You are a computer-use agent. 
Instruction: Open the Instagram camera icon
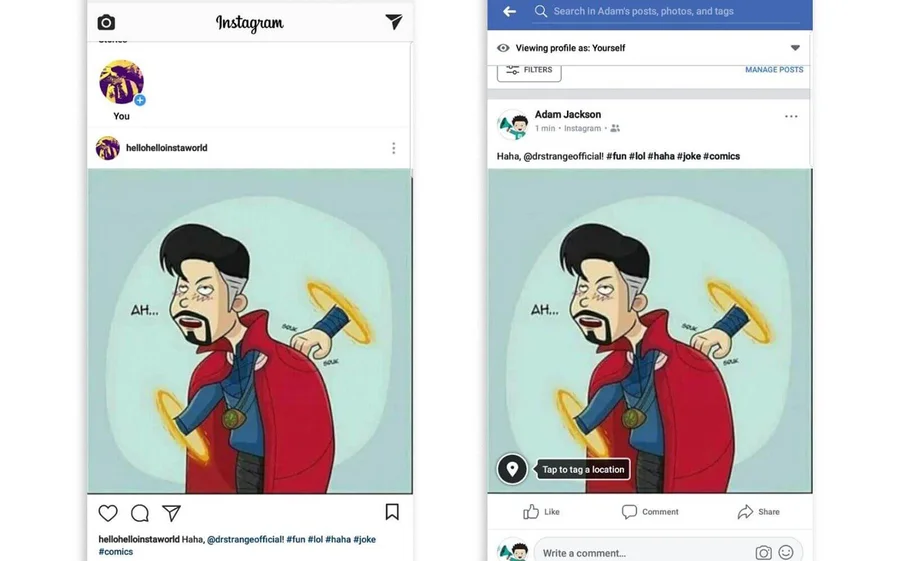[x=106, y=22]
